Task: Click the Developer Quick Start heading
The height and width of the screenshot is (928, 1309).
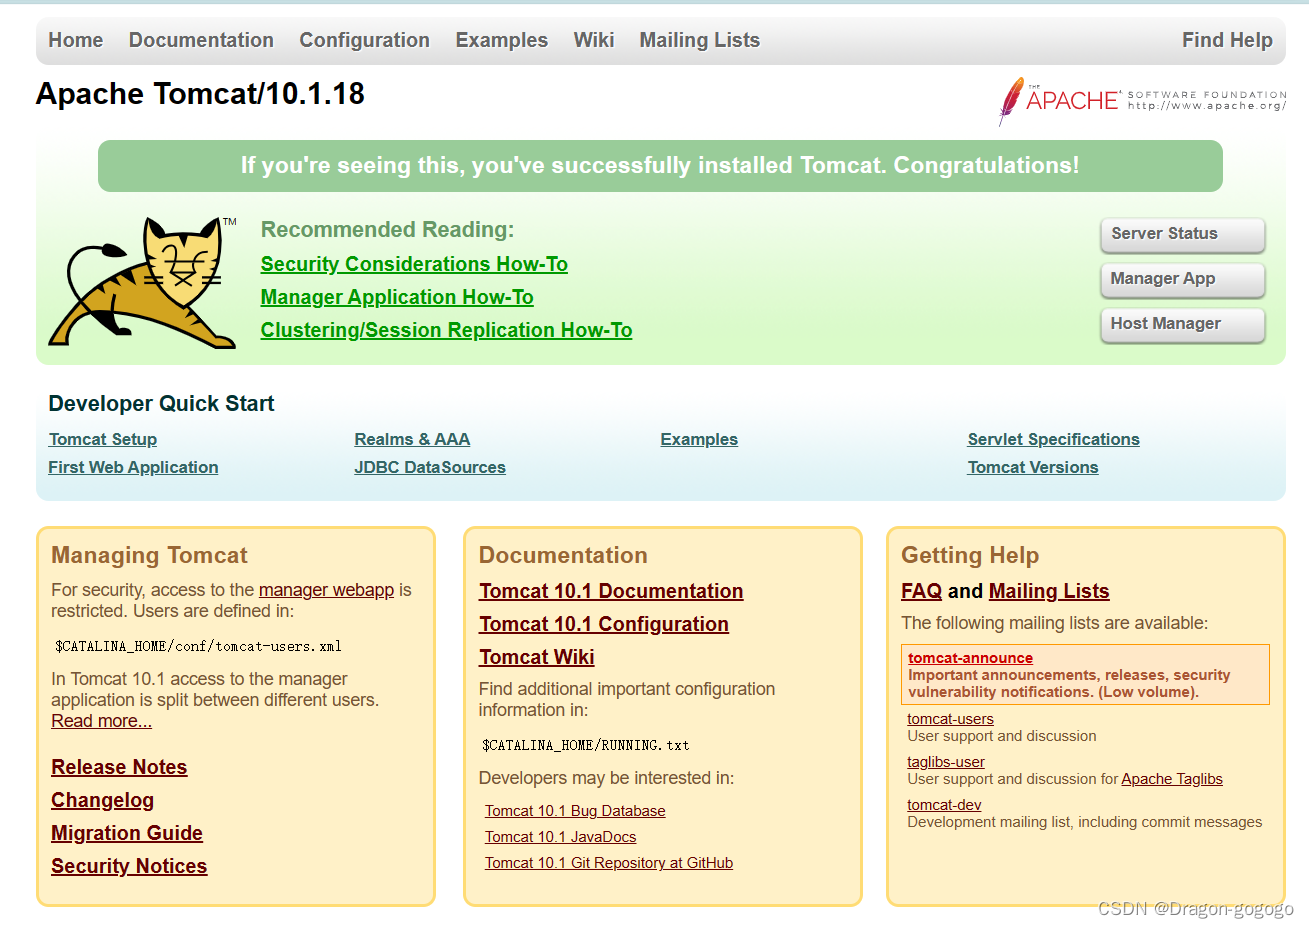Action: click(161, 404)
